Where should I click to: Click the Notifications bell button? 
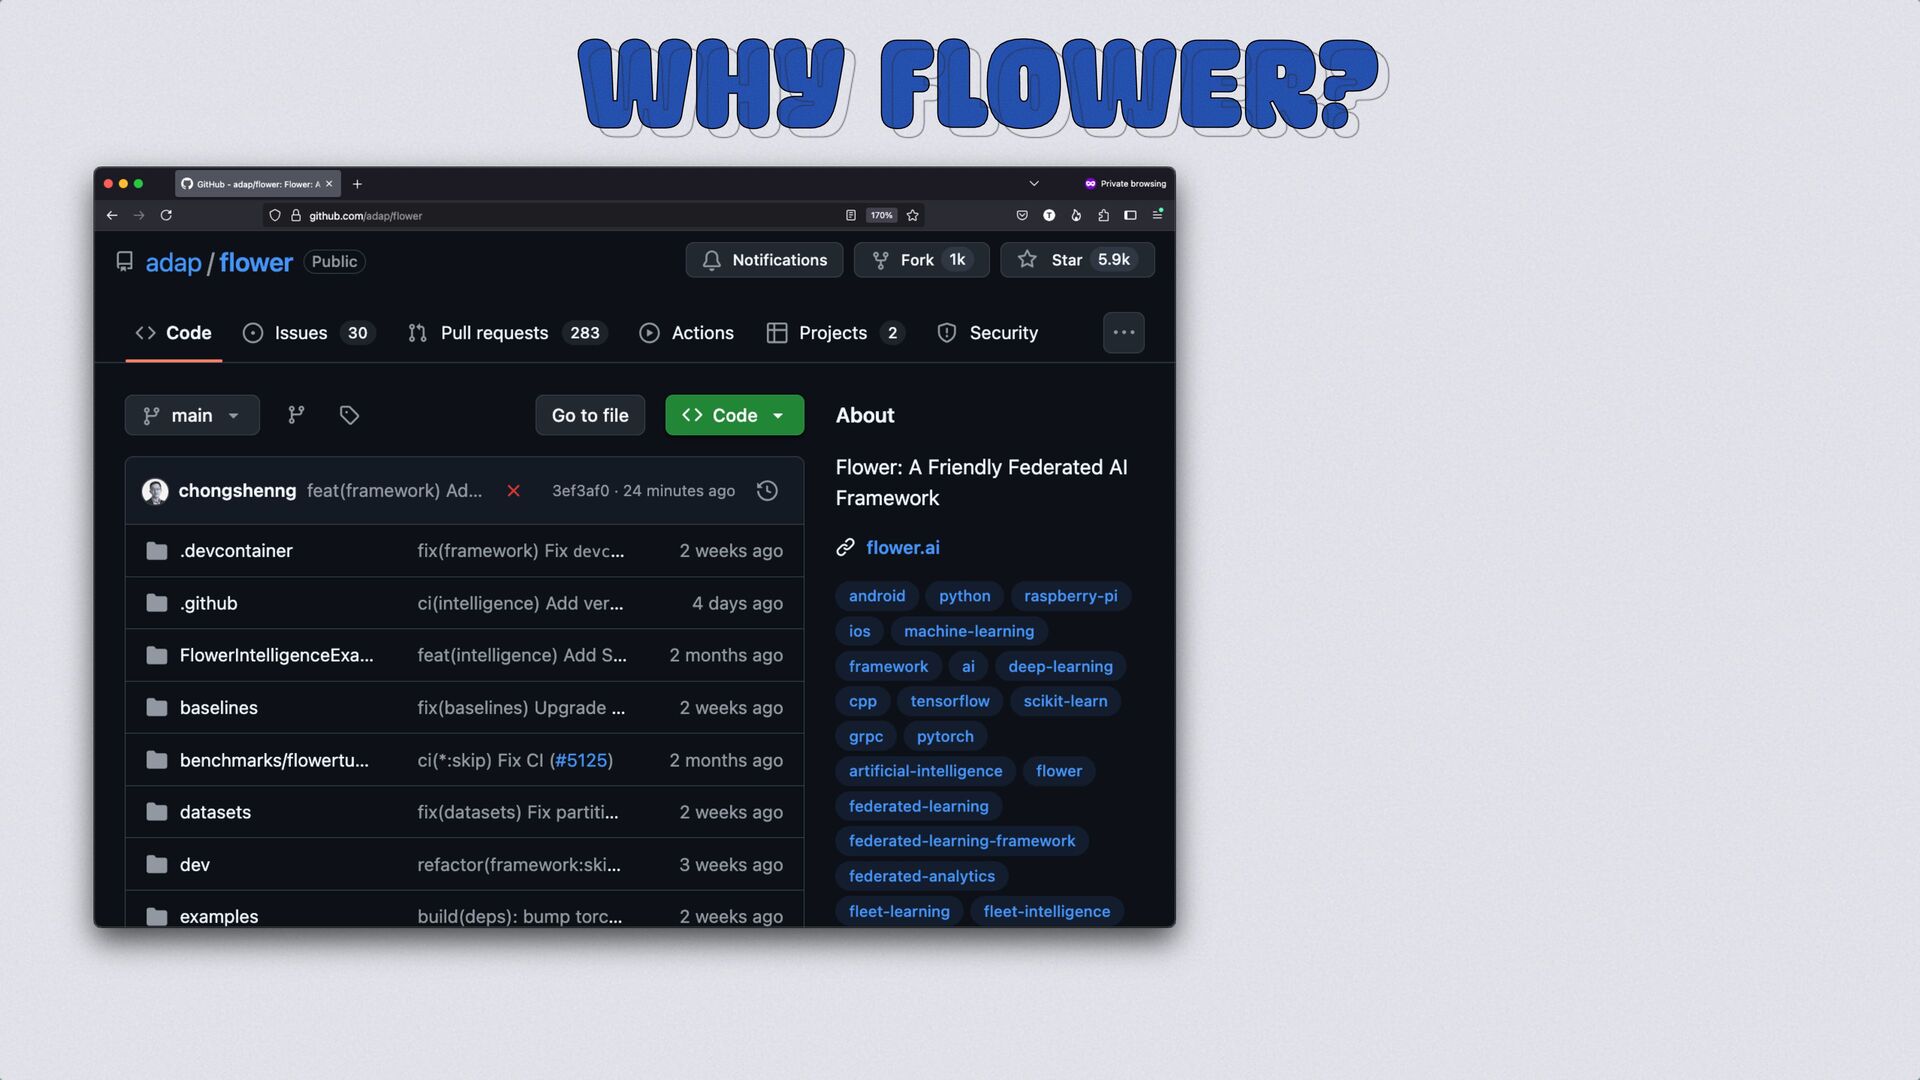coord(764,260)
